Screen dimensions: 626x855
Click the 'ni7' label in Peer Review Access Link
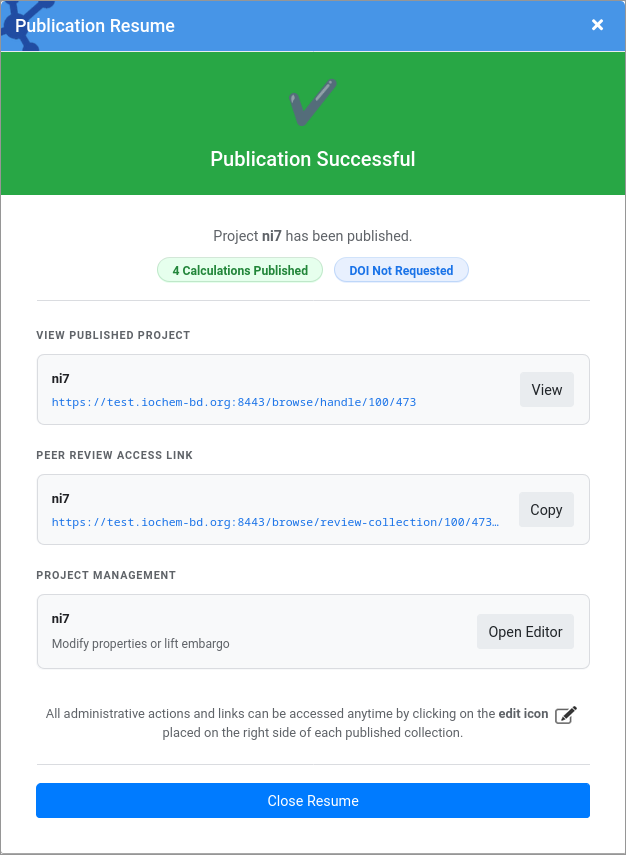pos(60,498)
